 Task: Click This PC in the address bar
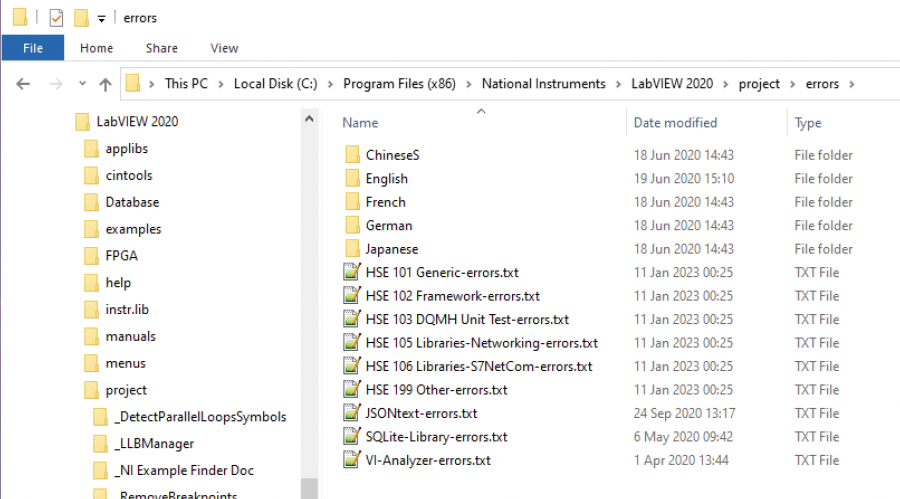click(x=186, y=84)
